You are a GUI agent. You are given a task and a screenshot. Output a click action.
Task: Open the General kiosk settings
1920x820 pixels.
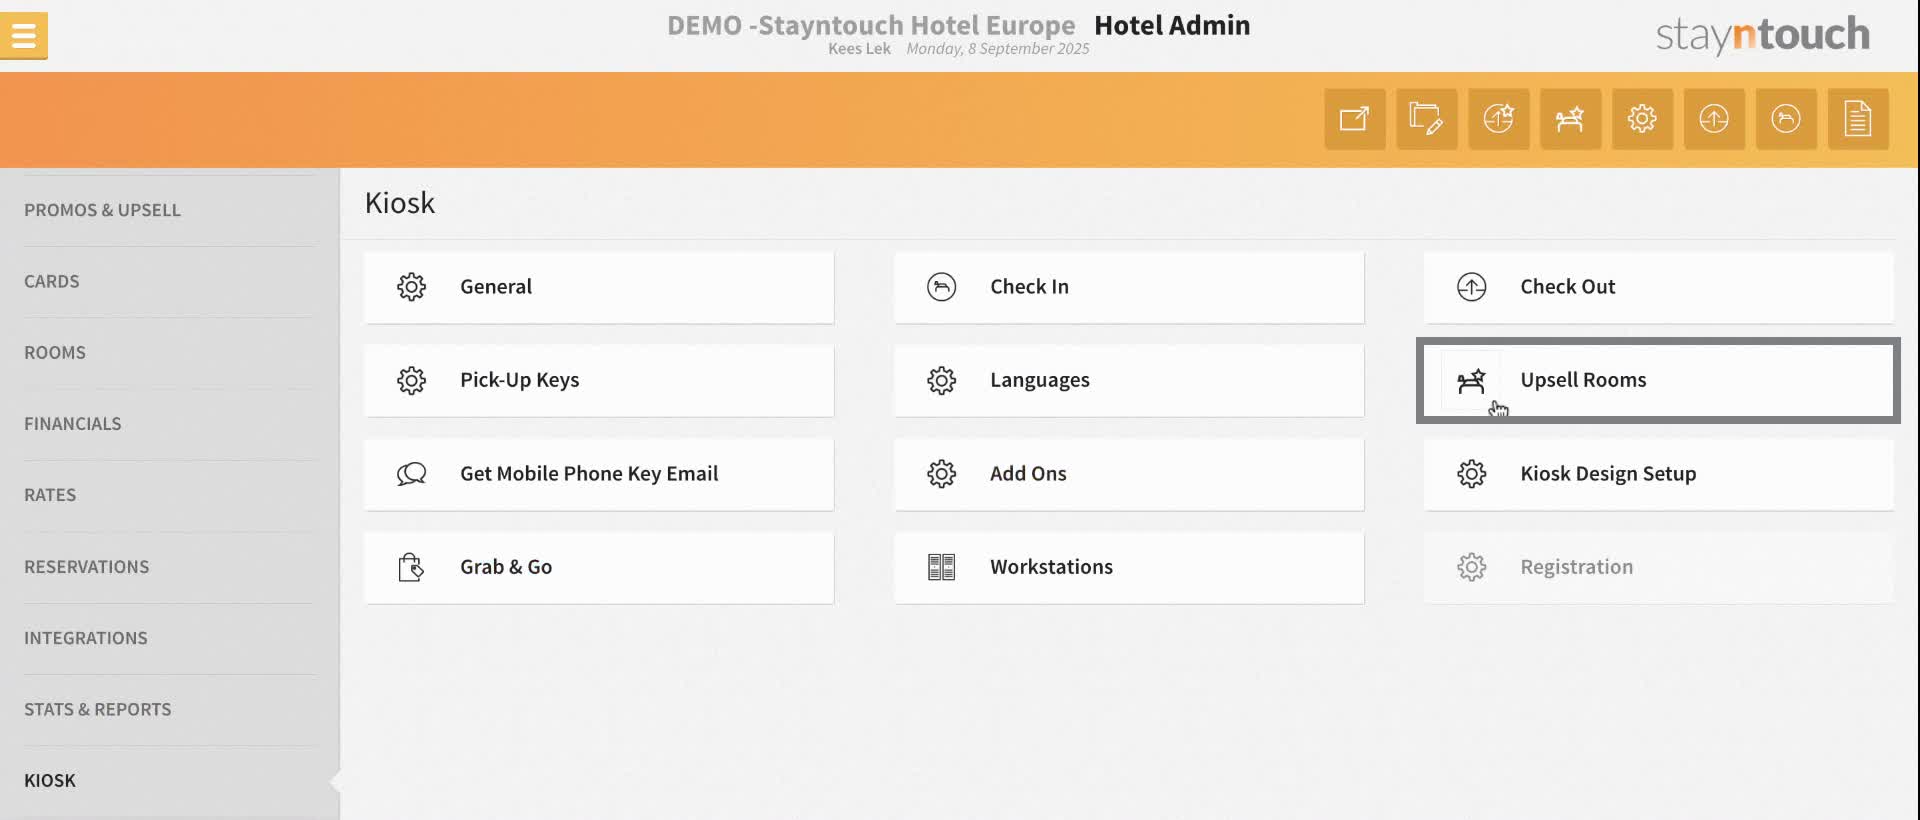tap(599, 287)
